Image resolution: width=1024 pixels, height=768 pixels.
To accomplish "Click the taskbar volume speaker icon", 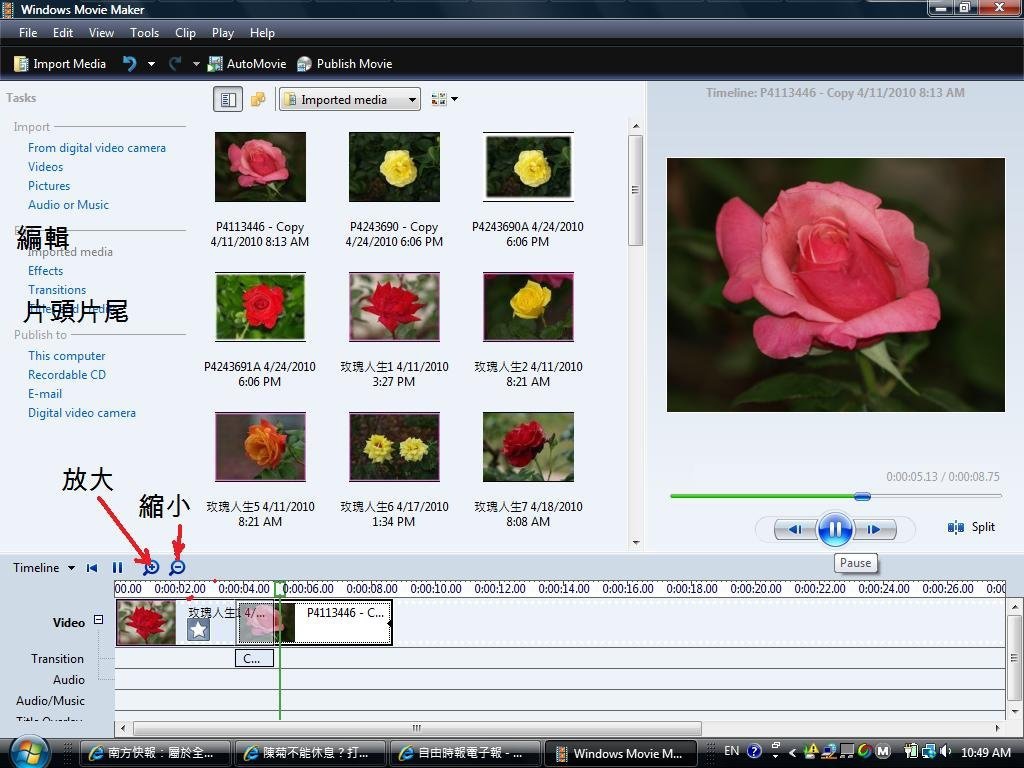I will (x=946, y=752).
